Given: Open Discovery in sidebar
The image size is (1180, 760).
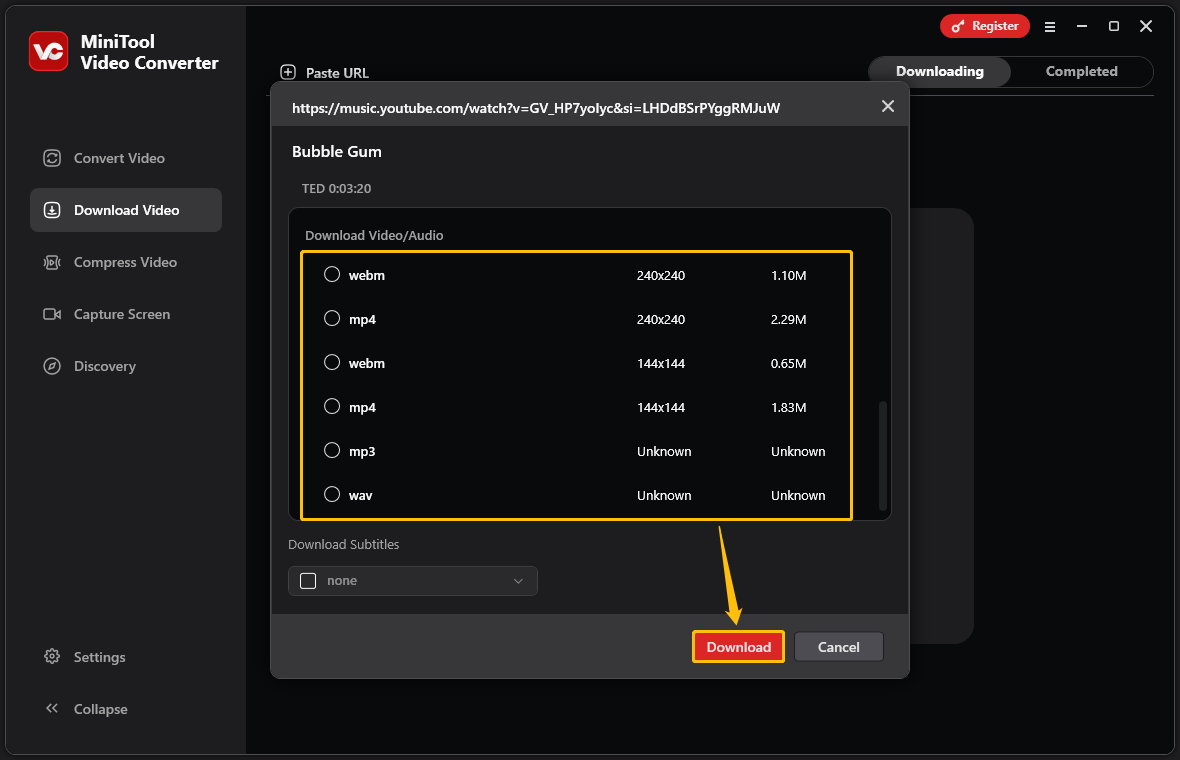Looking at the screenshot, I should pyautogui.click(x=126, y=366).
